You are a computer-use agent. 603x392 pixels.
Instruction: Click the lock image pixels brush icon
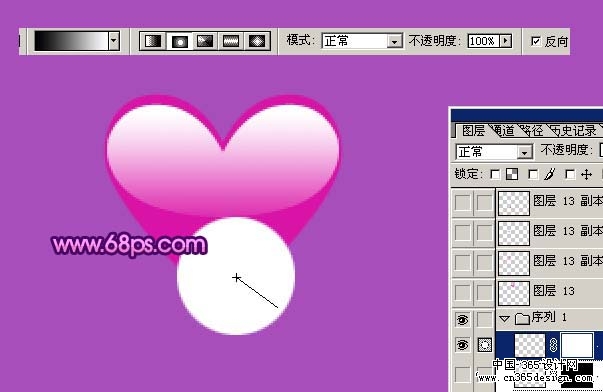point(550,174)
